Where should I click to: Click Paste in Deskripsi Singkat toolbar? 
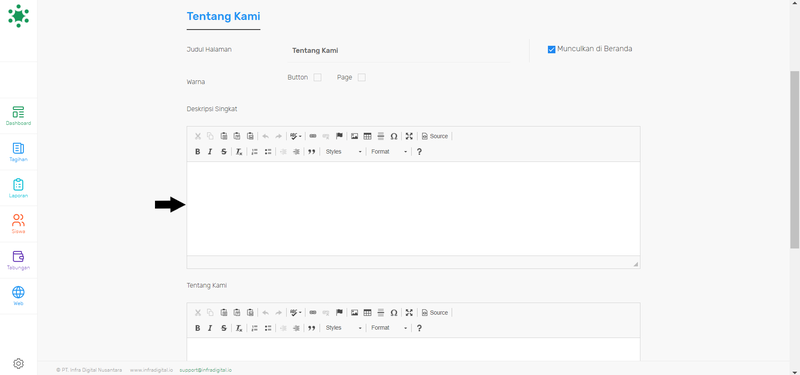click(x=223, y=136)
